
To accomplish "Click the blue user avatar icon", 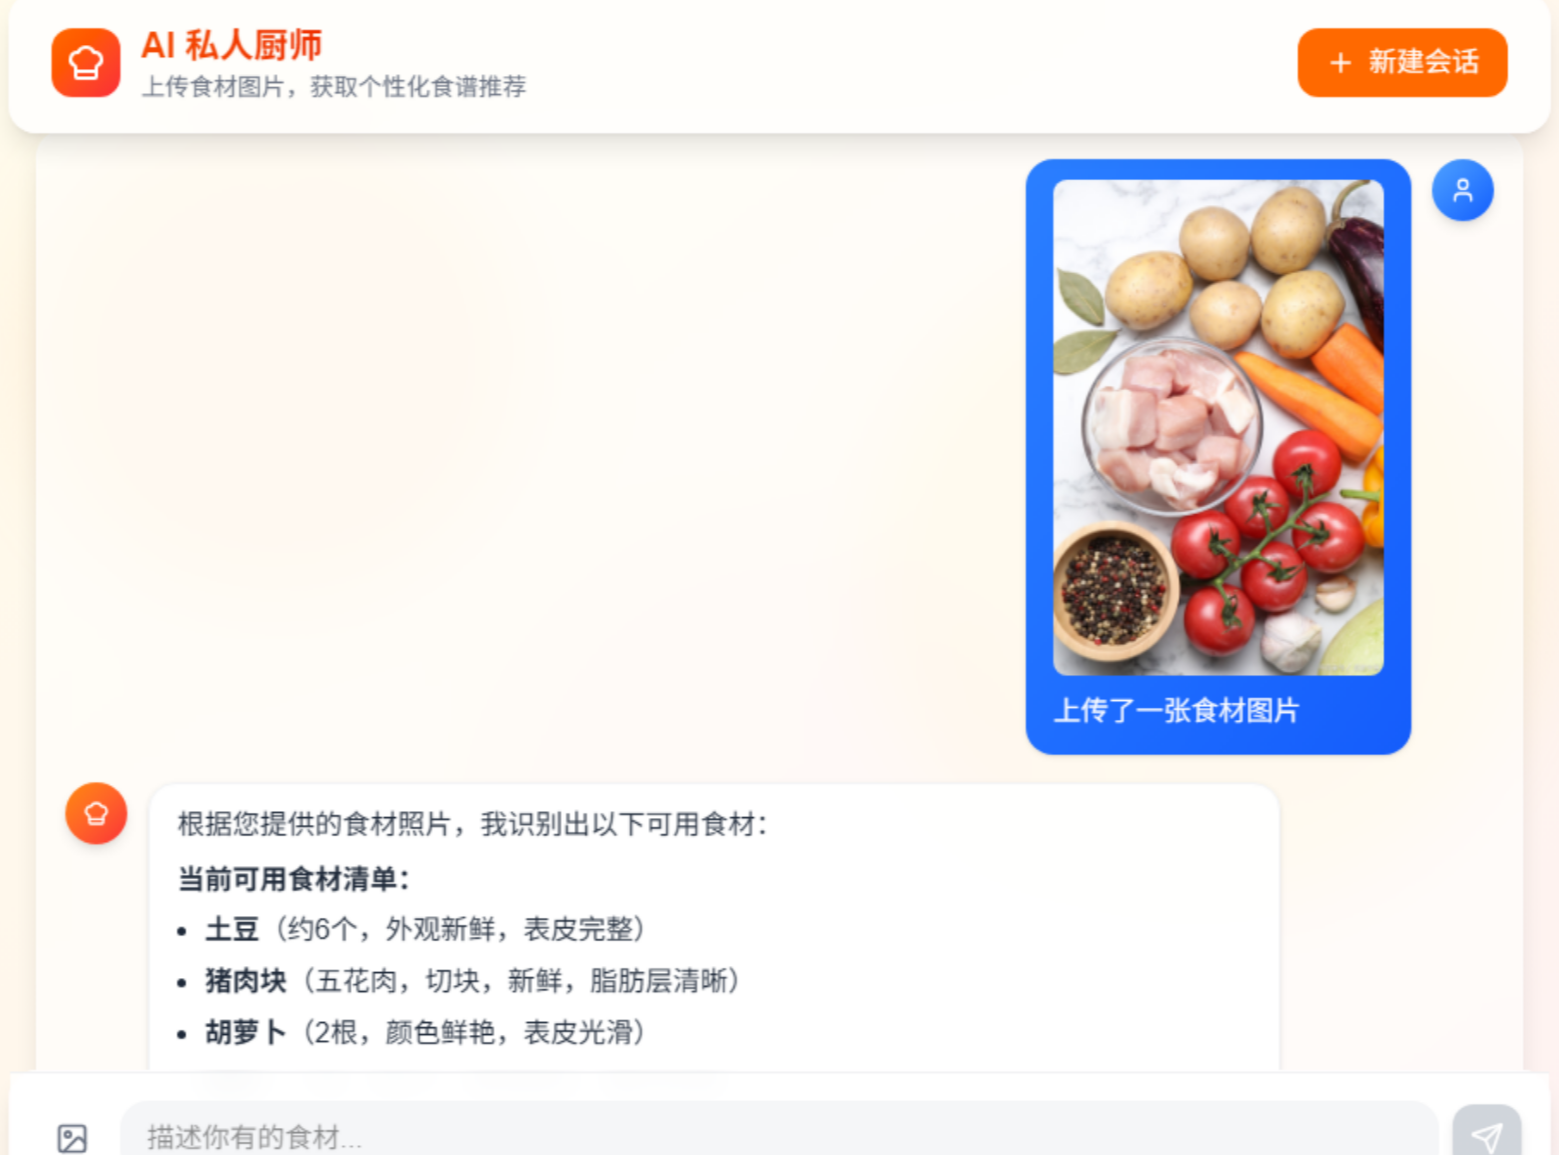I will pos(1462,190).
